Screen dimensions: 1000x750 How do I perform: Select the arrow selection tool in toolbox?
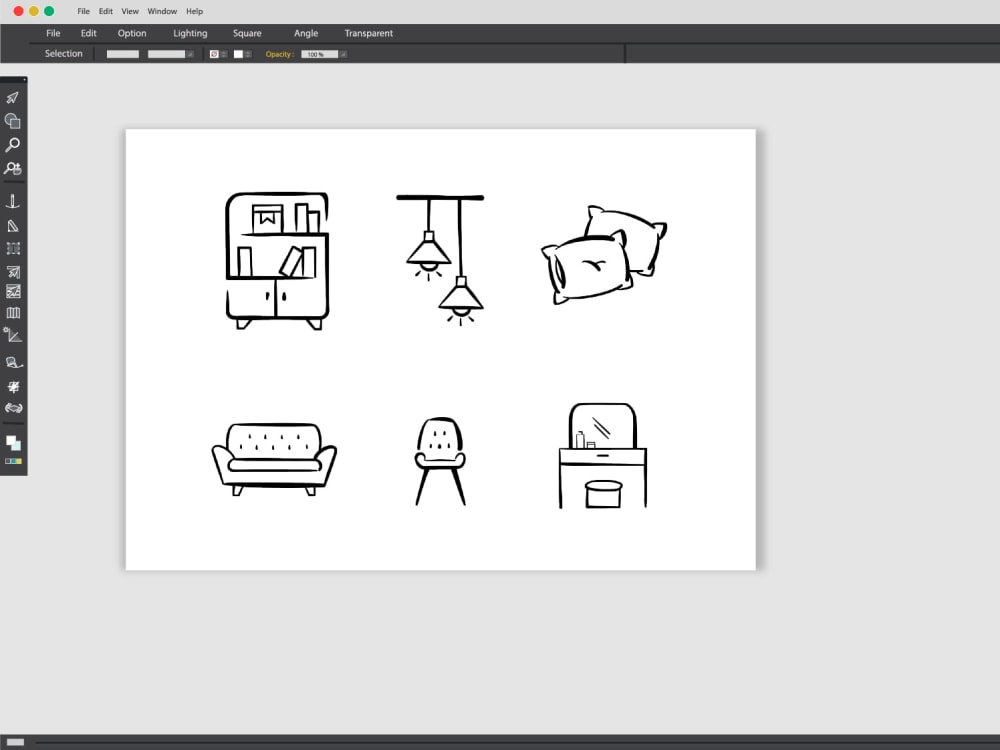click(x=13, y=98)
